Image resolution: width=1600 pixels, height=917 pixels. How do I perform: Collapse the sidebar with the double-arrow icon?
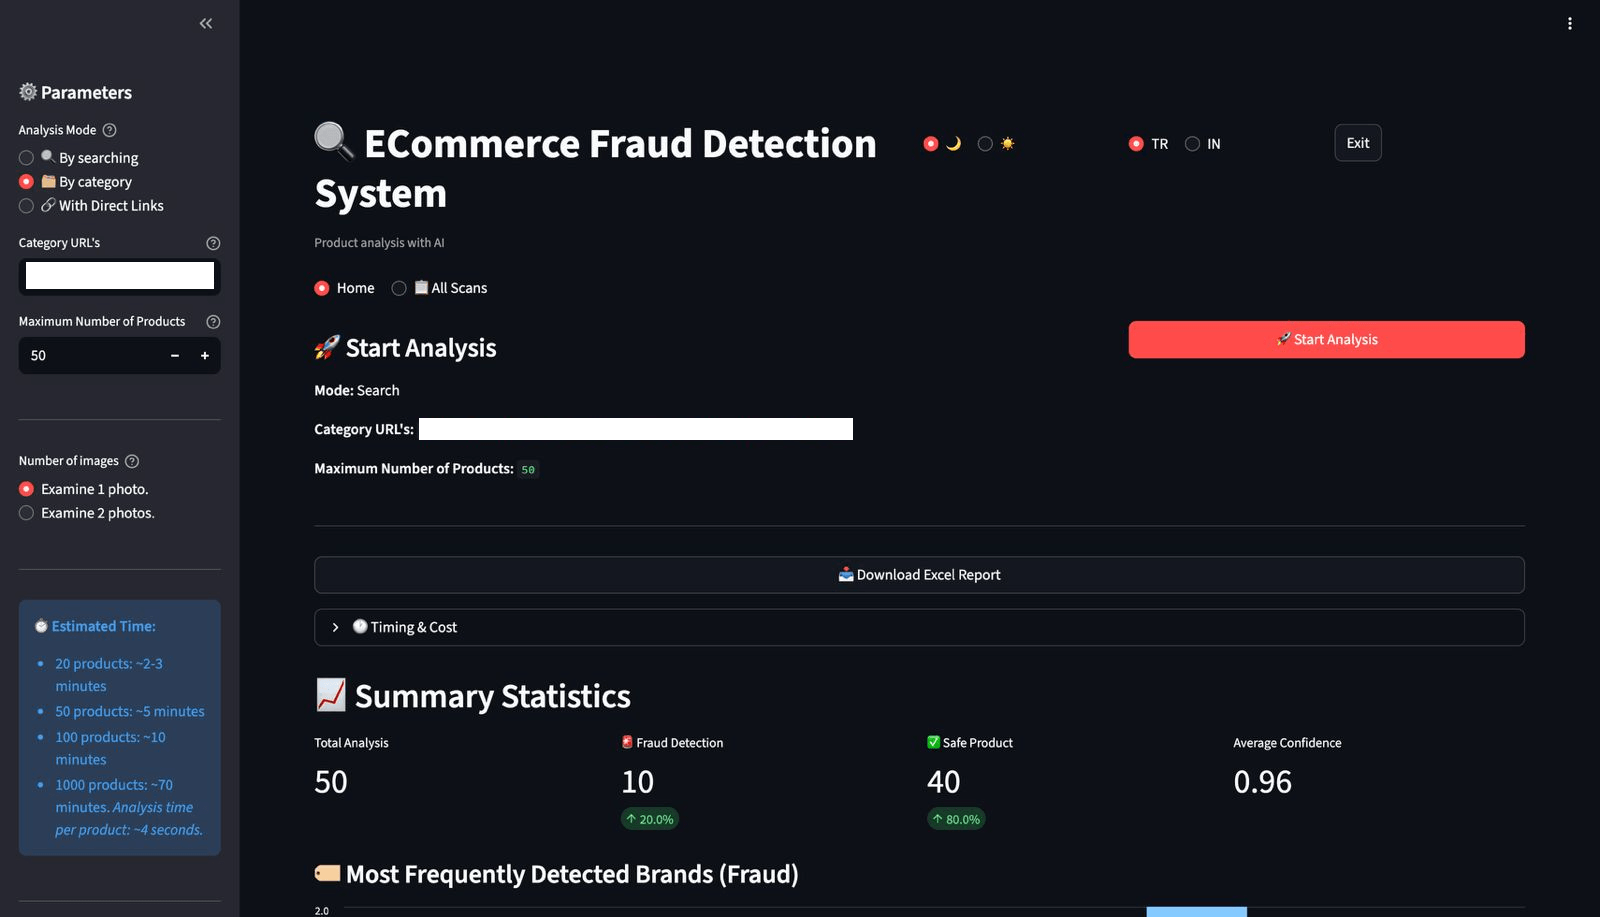click(x=205, y=23)
